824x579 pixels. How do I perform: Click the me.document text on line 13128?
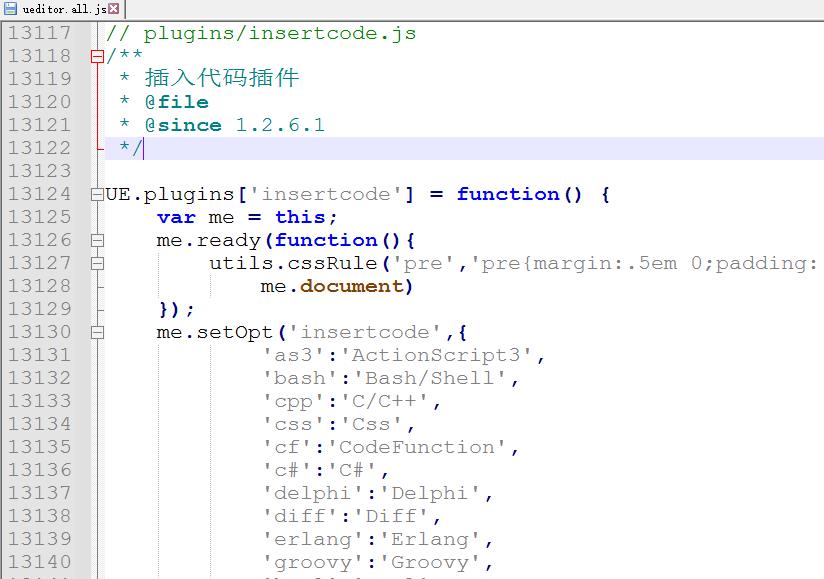pos(336,286)
